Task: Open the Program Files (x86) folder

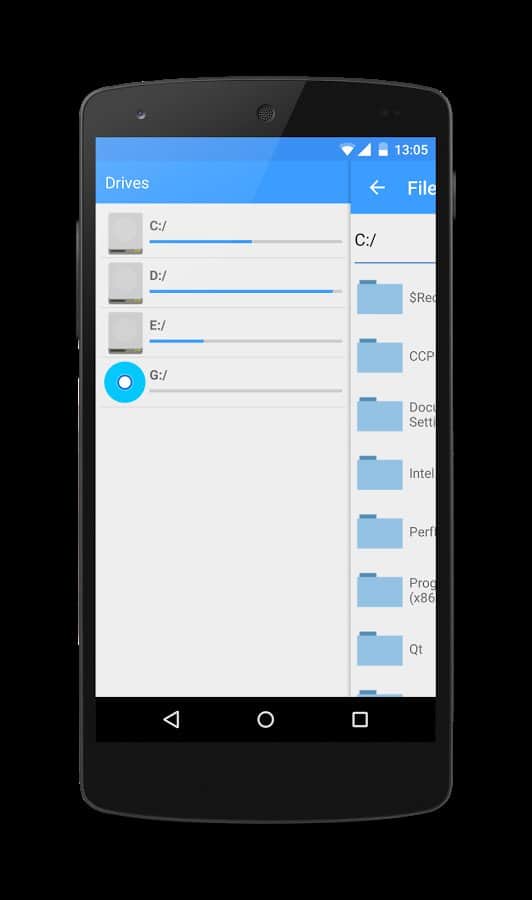Action: (396, 590)
